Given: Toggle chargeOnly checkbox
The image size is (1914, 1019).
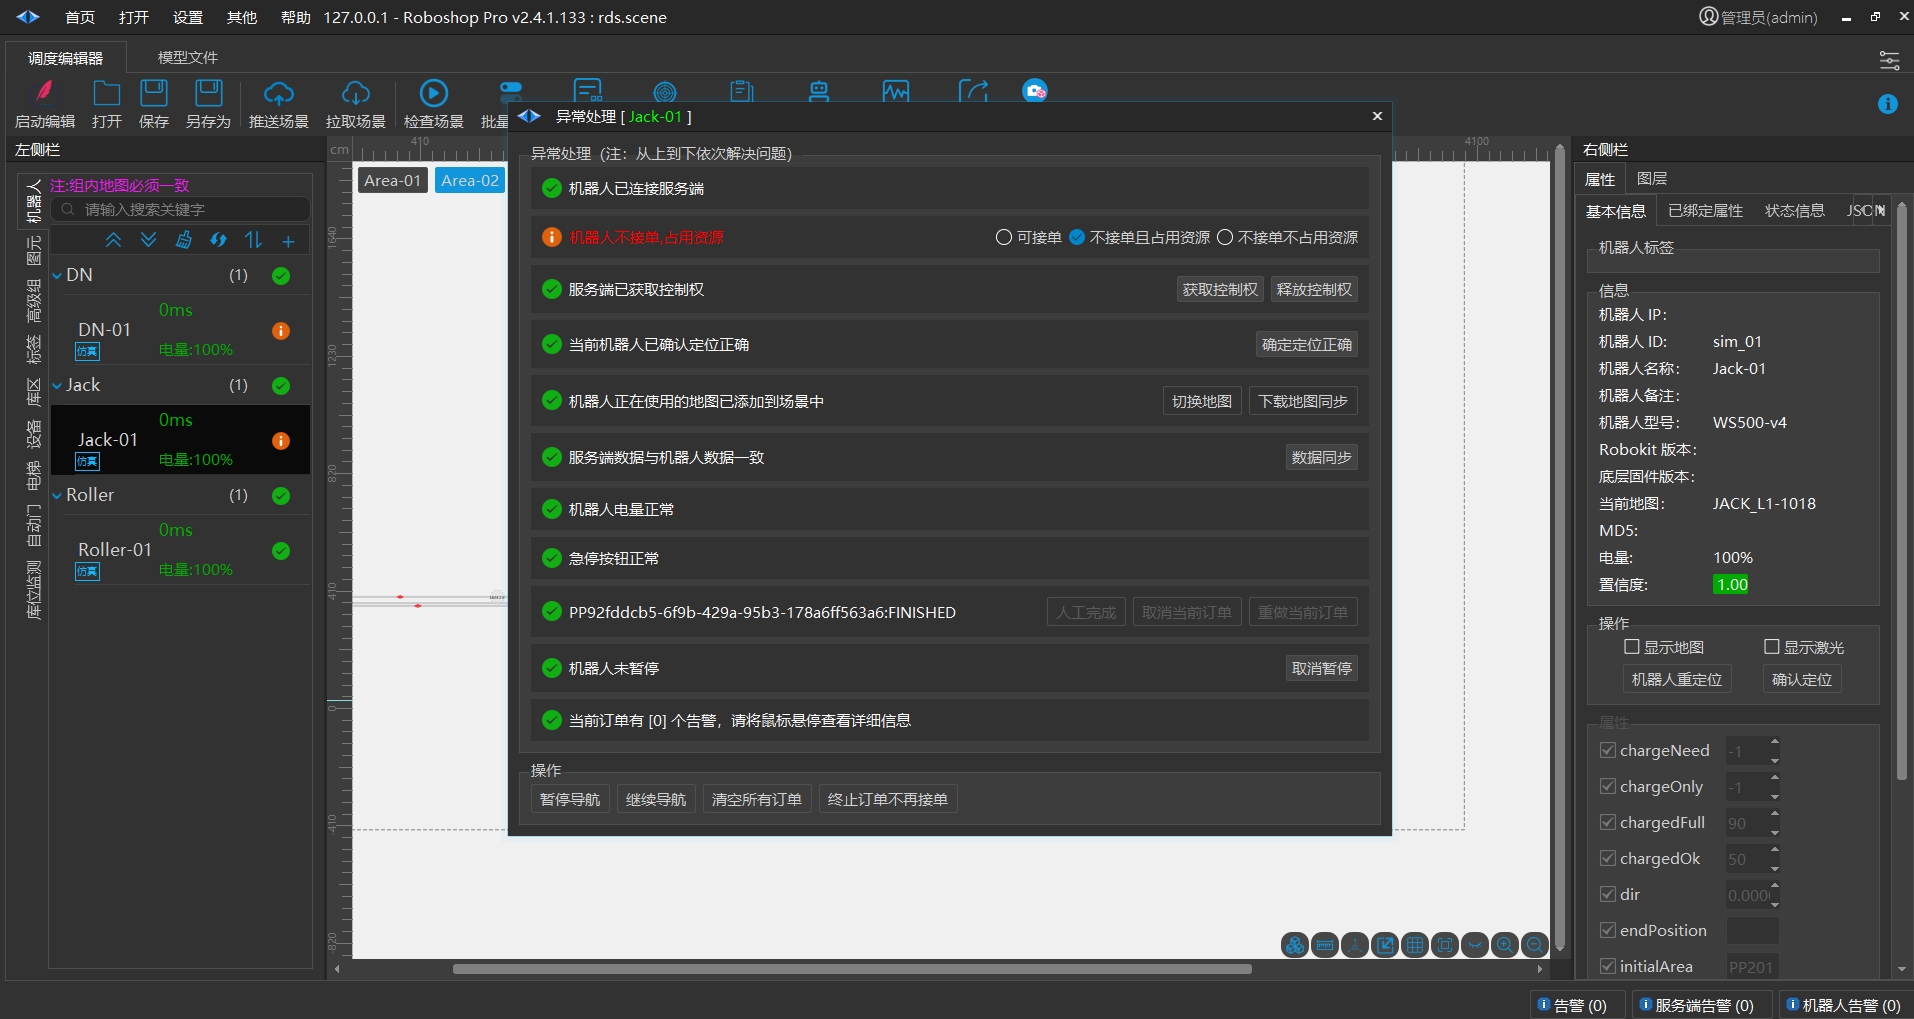Looking at the screenshot, I should click(1608, 786).
